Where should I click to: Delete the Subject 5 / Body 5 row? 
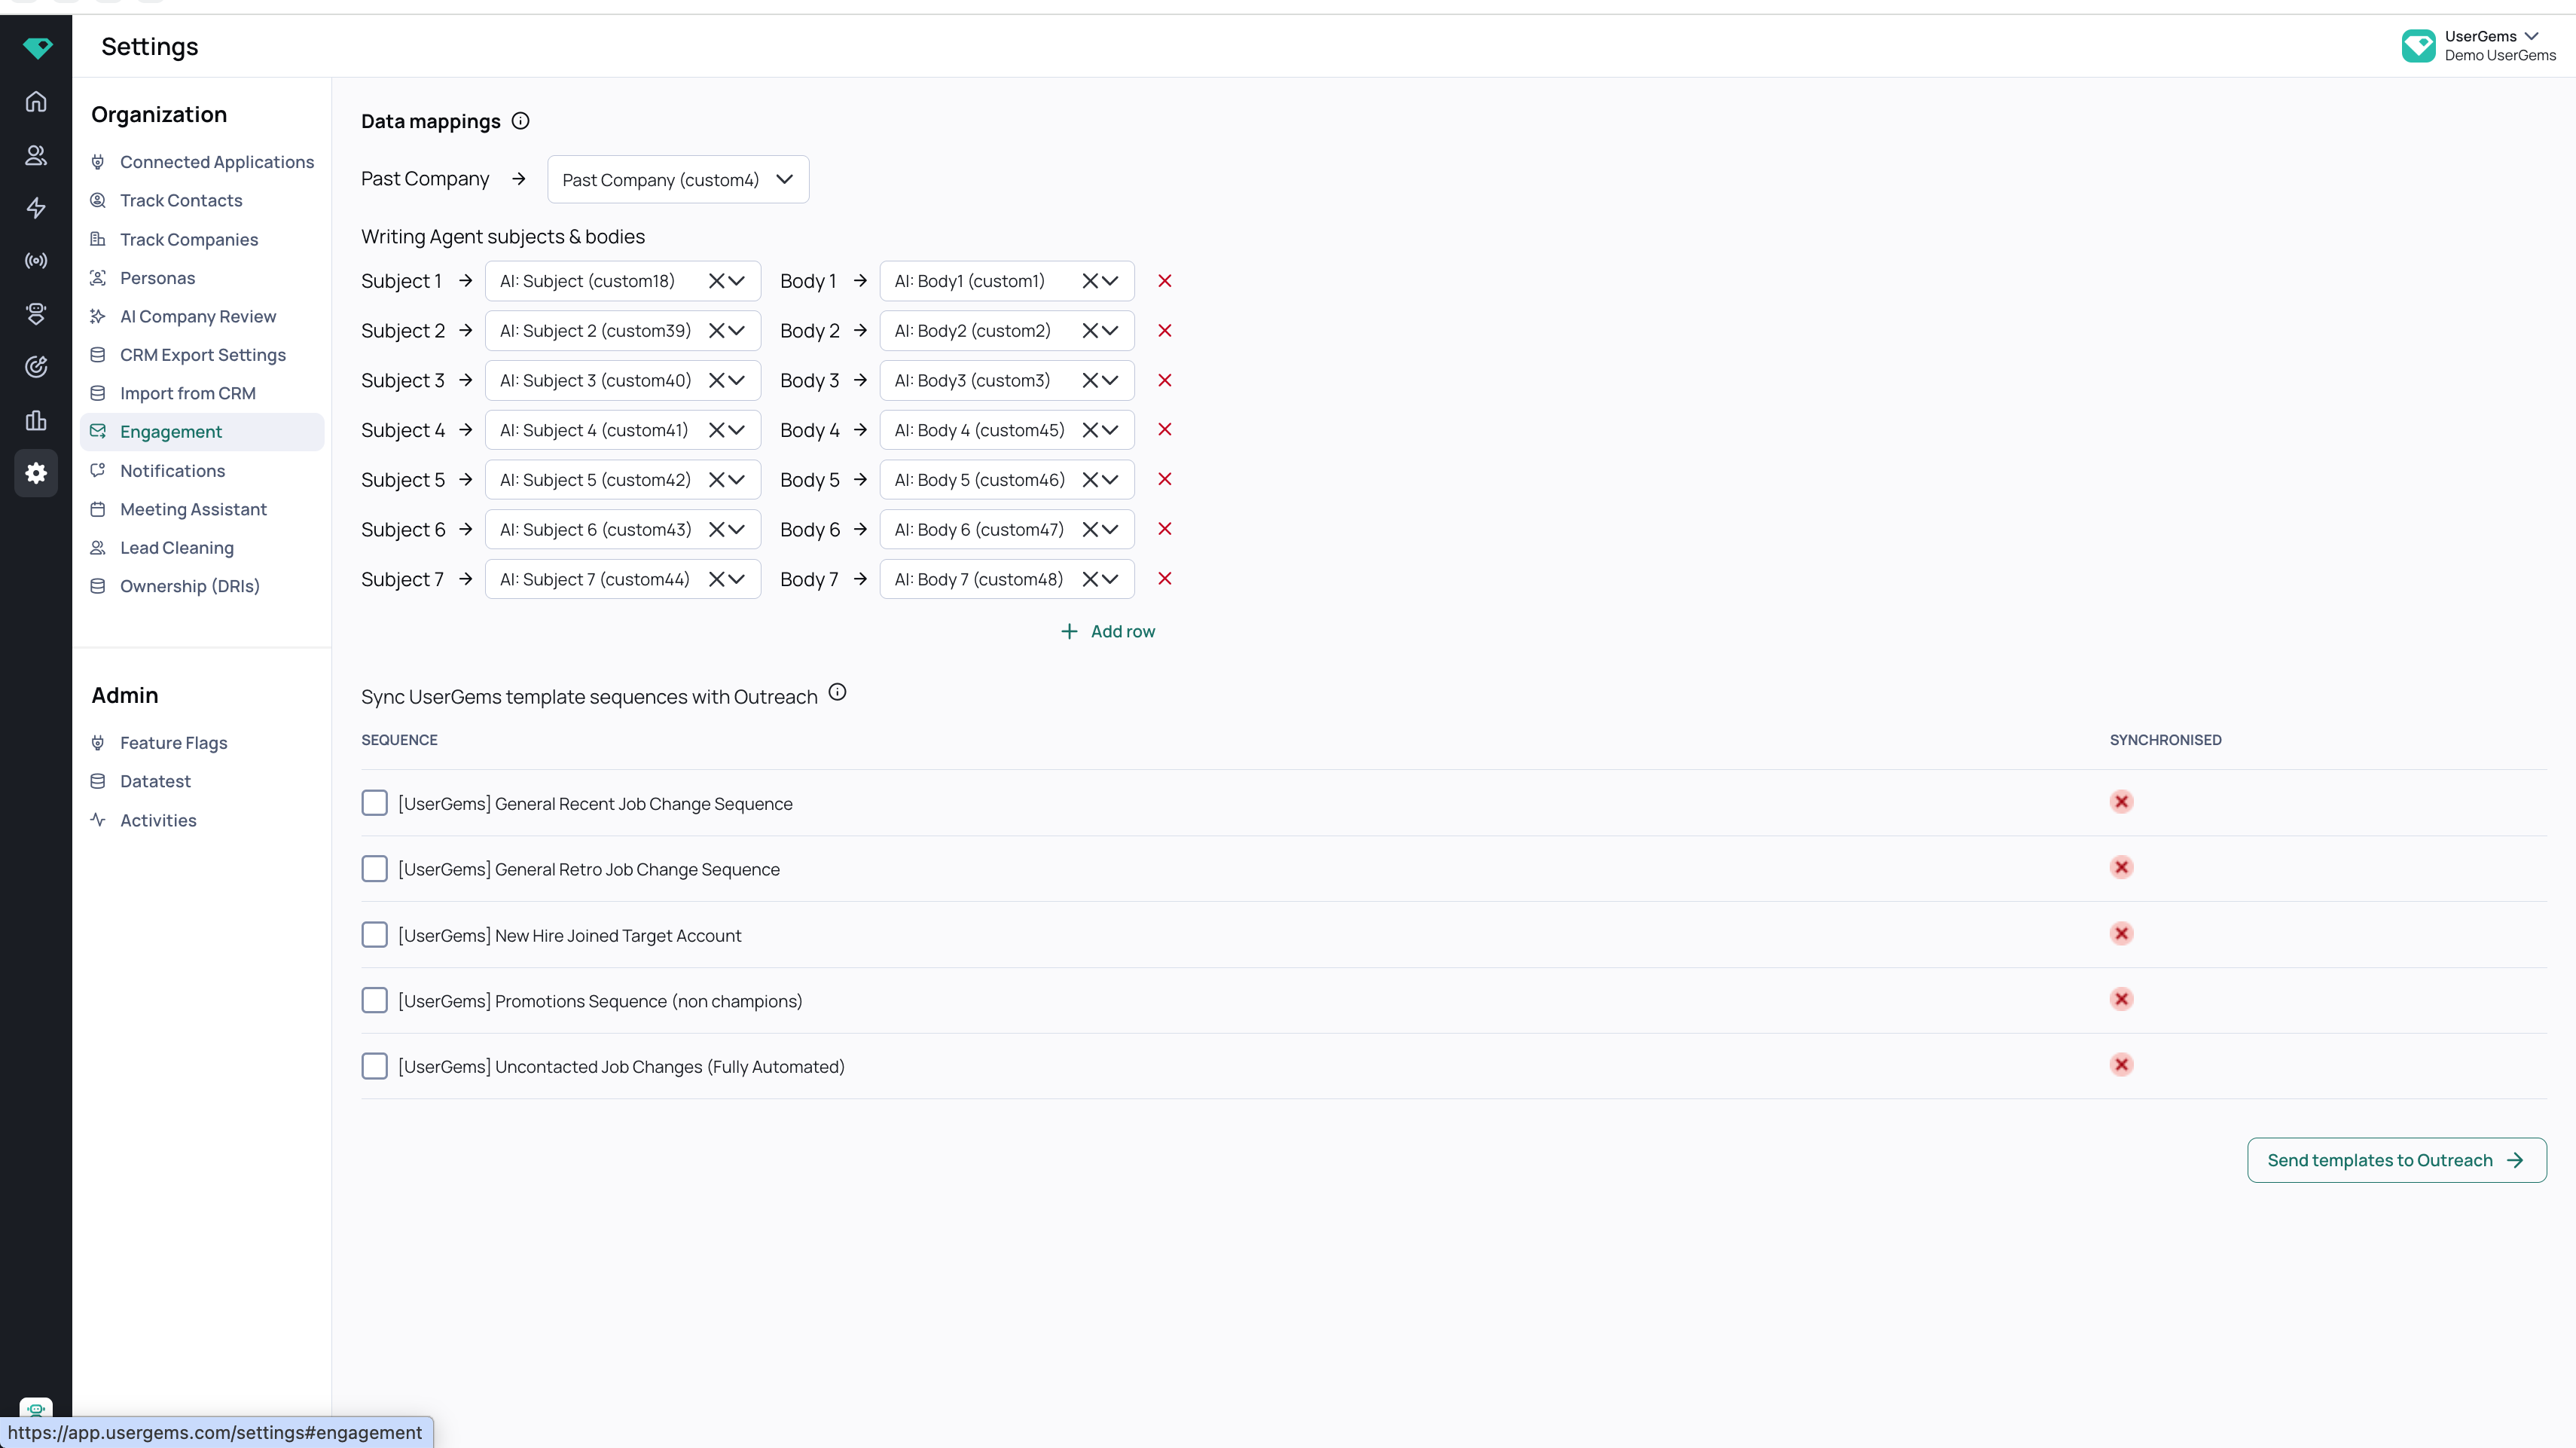coord(1165,480)
